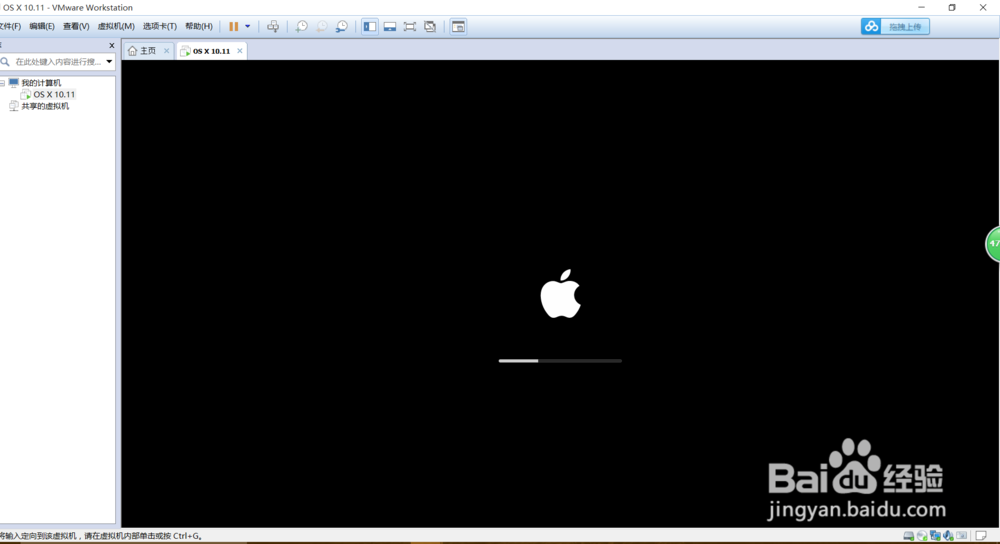Viewport: 1000px width, 544px height.
Task: Click the library search input field
Action: click(x=58, y=62)
